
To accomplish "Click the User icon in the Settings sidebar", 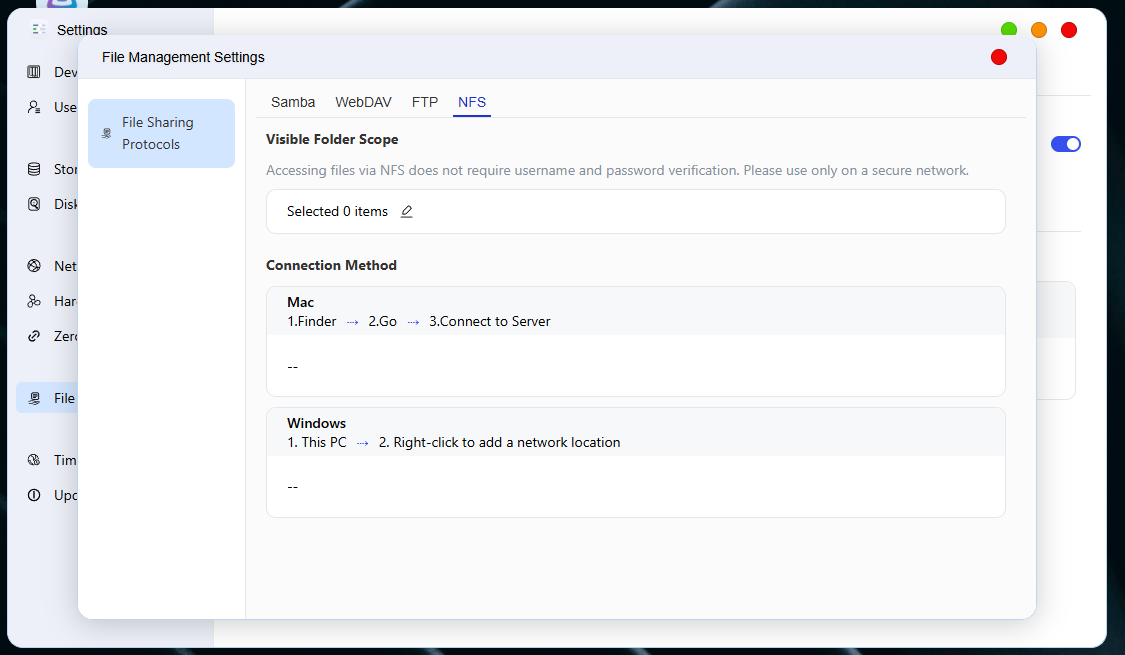I will (x=34, y=107).
